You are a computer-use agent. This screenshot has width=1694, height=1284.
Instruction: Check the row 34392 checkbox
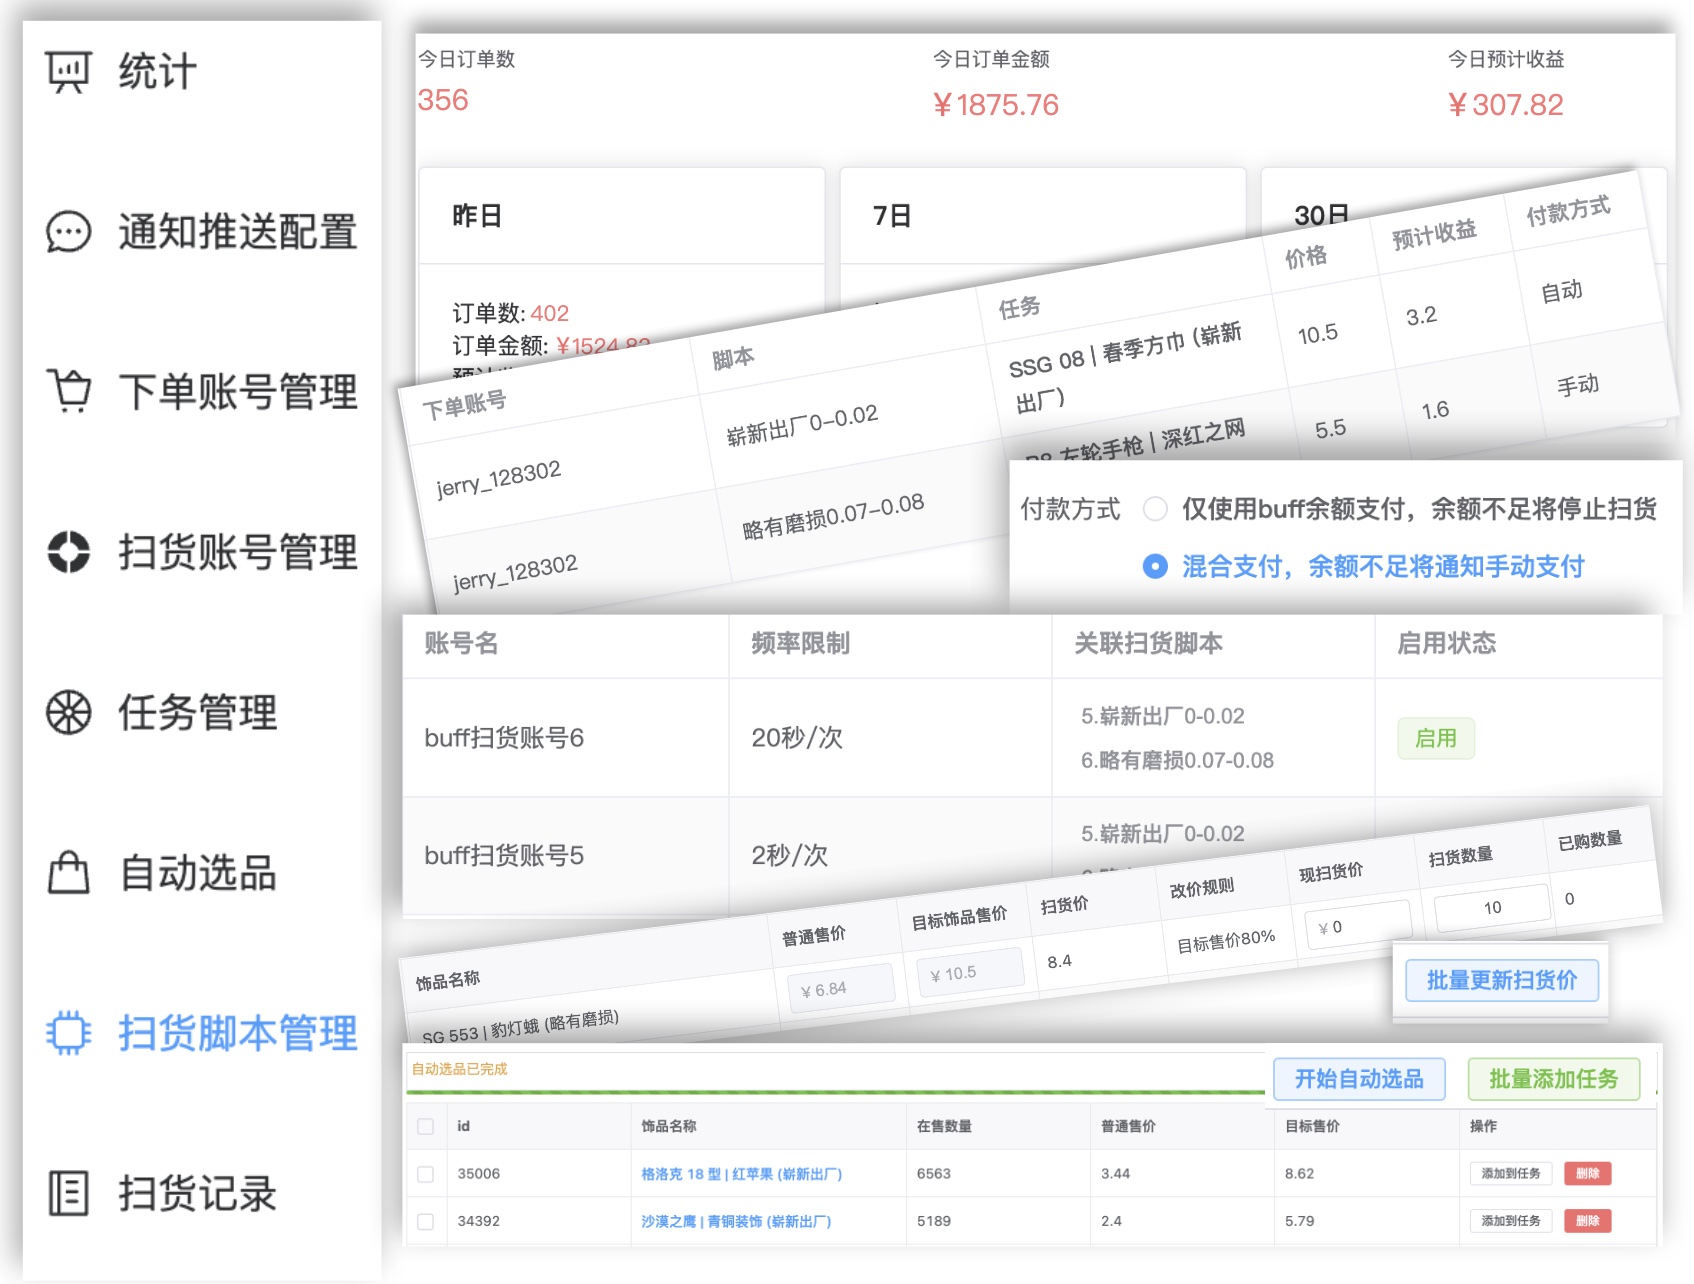click(x=426, y=1221)
